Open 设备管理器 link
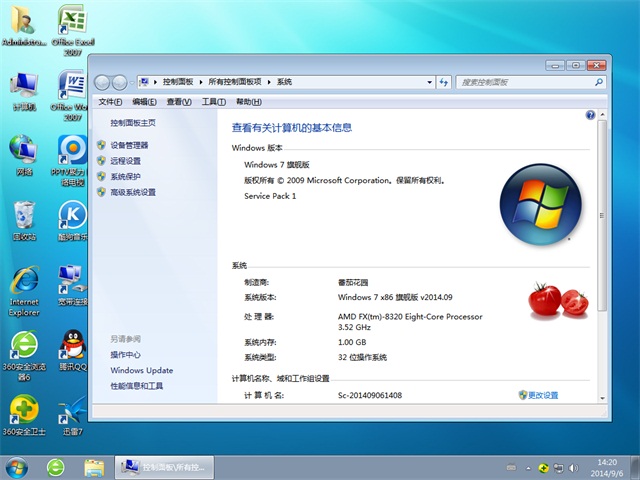 click(129, 145)
